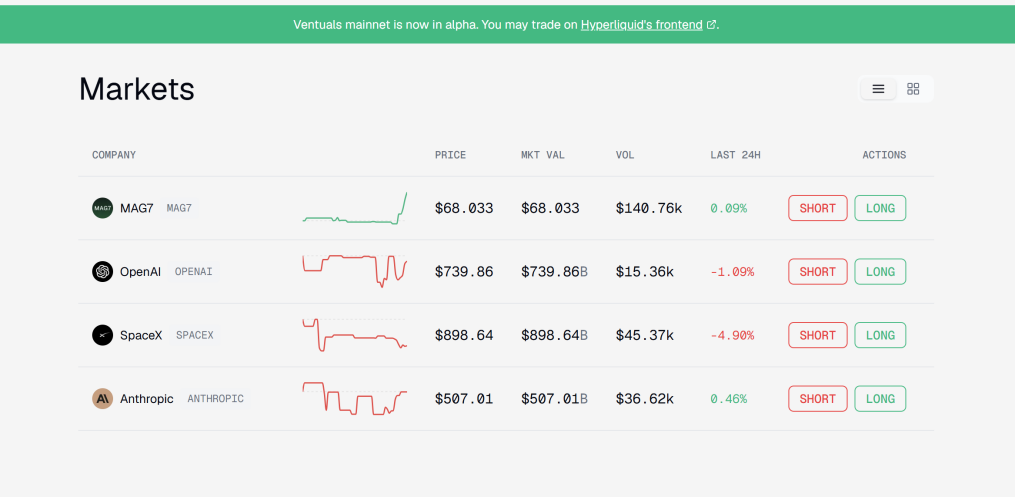
Task: Go long on MAG7
Action: pos(880,208)
